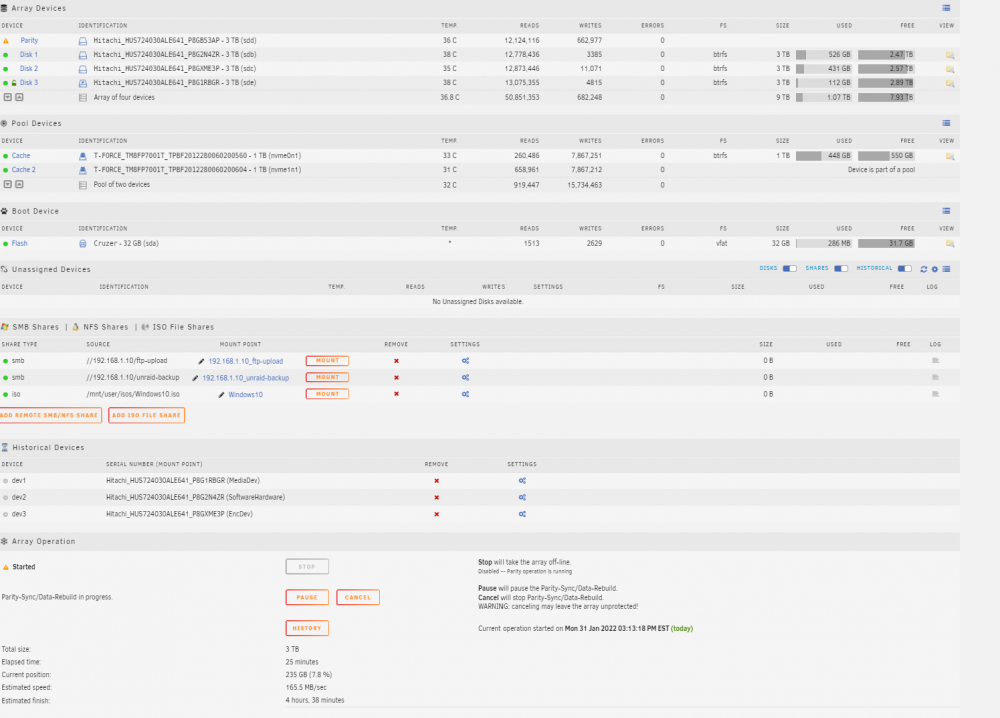Toggle Pool Devices table view icon
Screen dimensions: 1000x718
tap(946, 123)
